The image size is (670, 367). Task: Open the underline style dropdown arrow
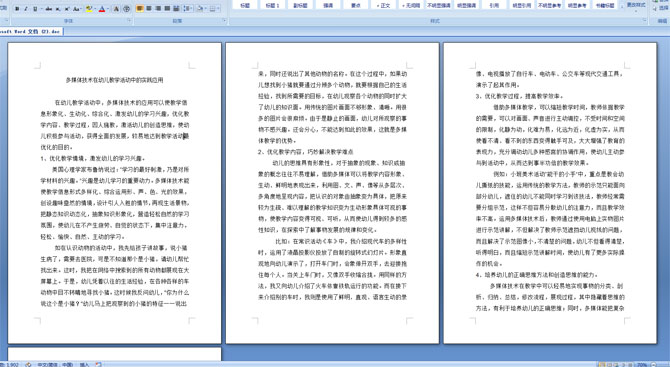41,9
